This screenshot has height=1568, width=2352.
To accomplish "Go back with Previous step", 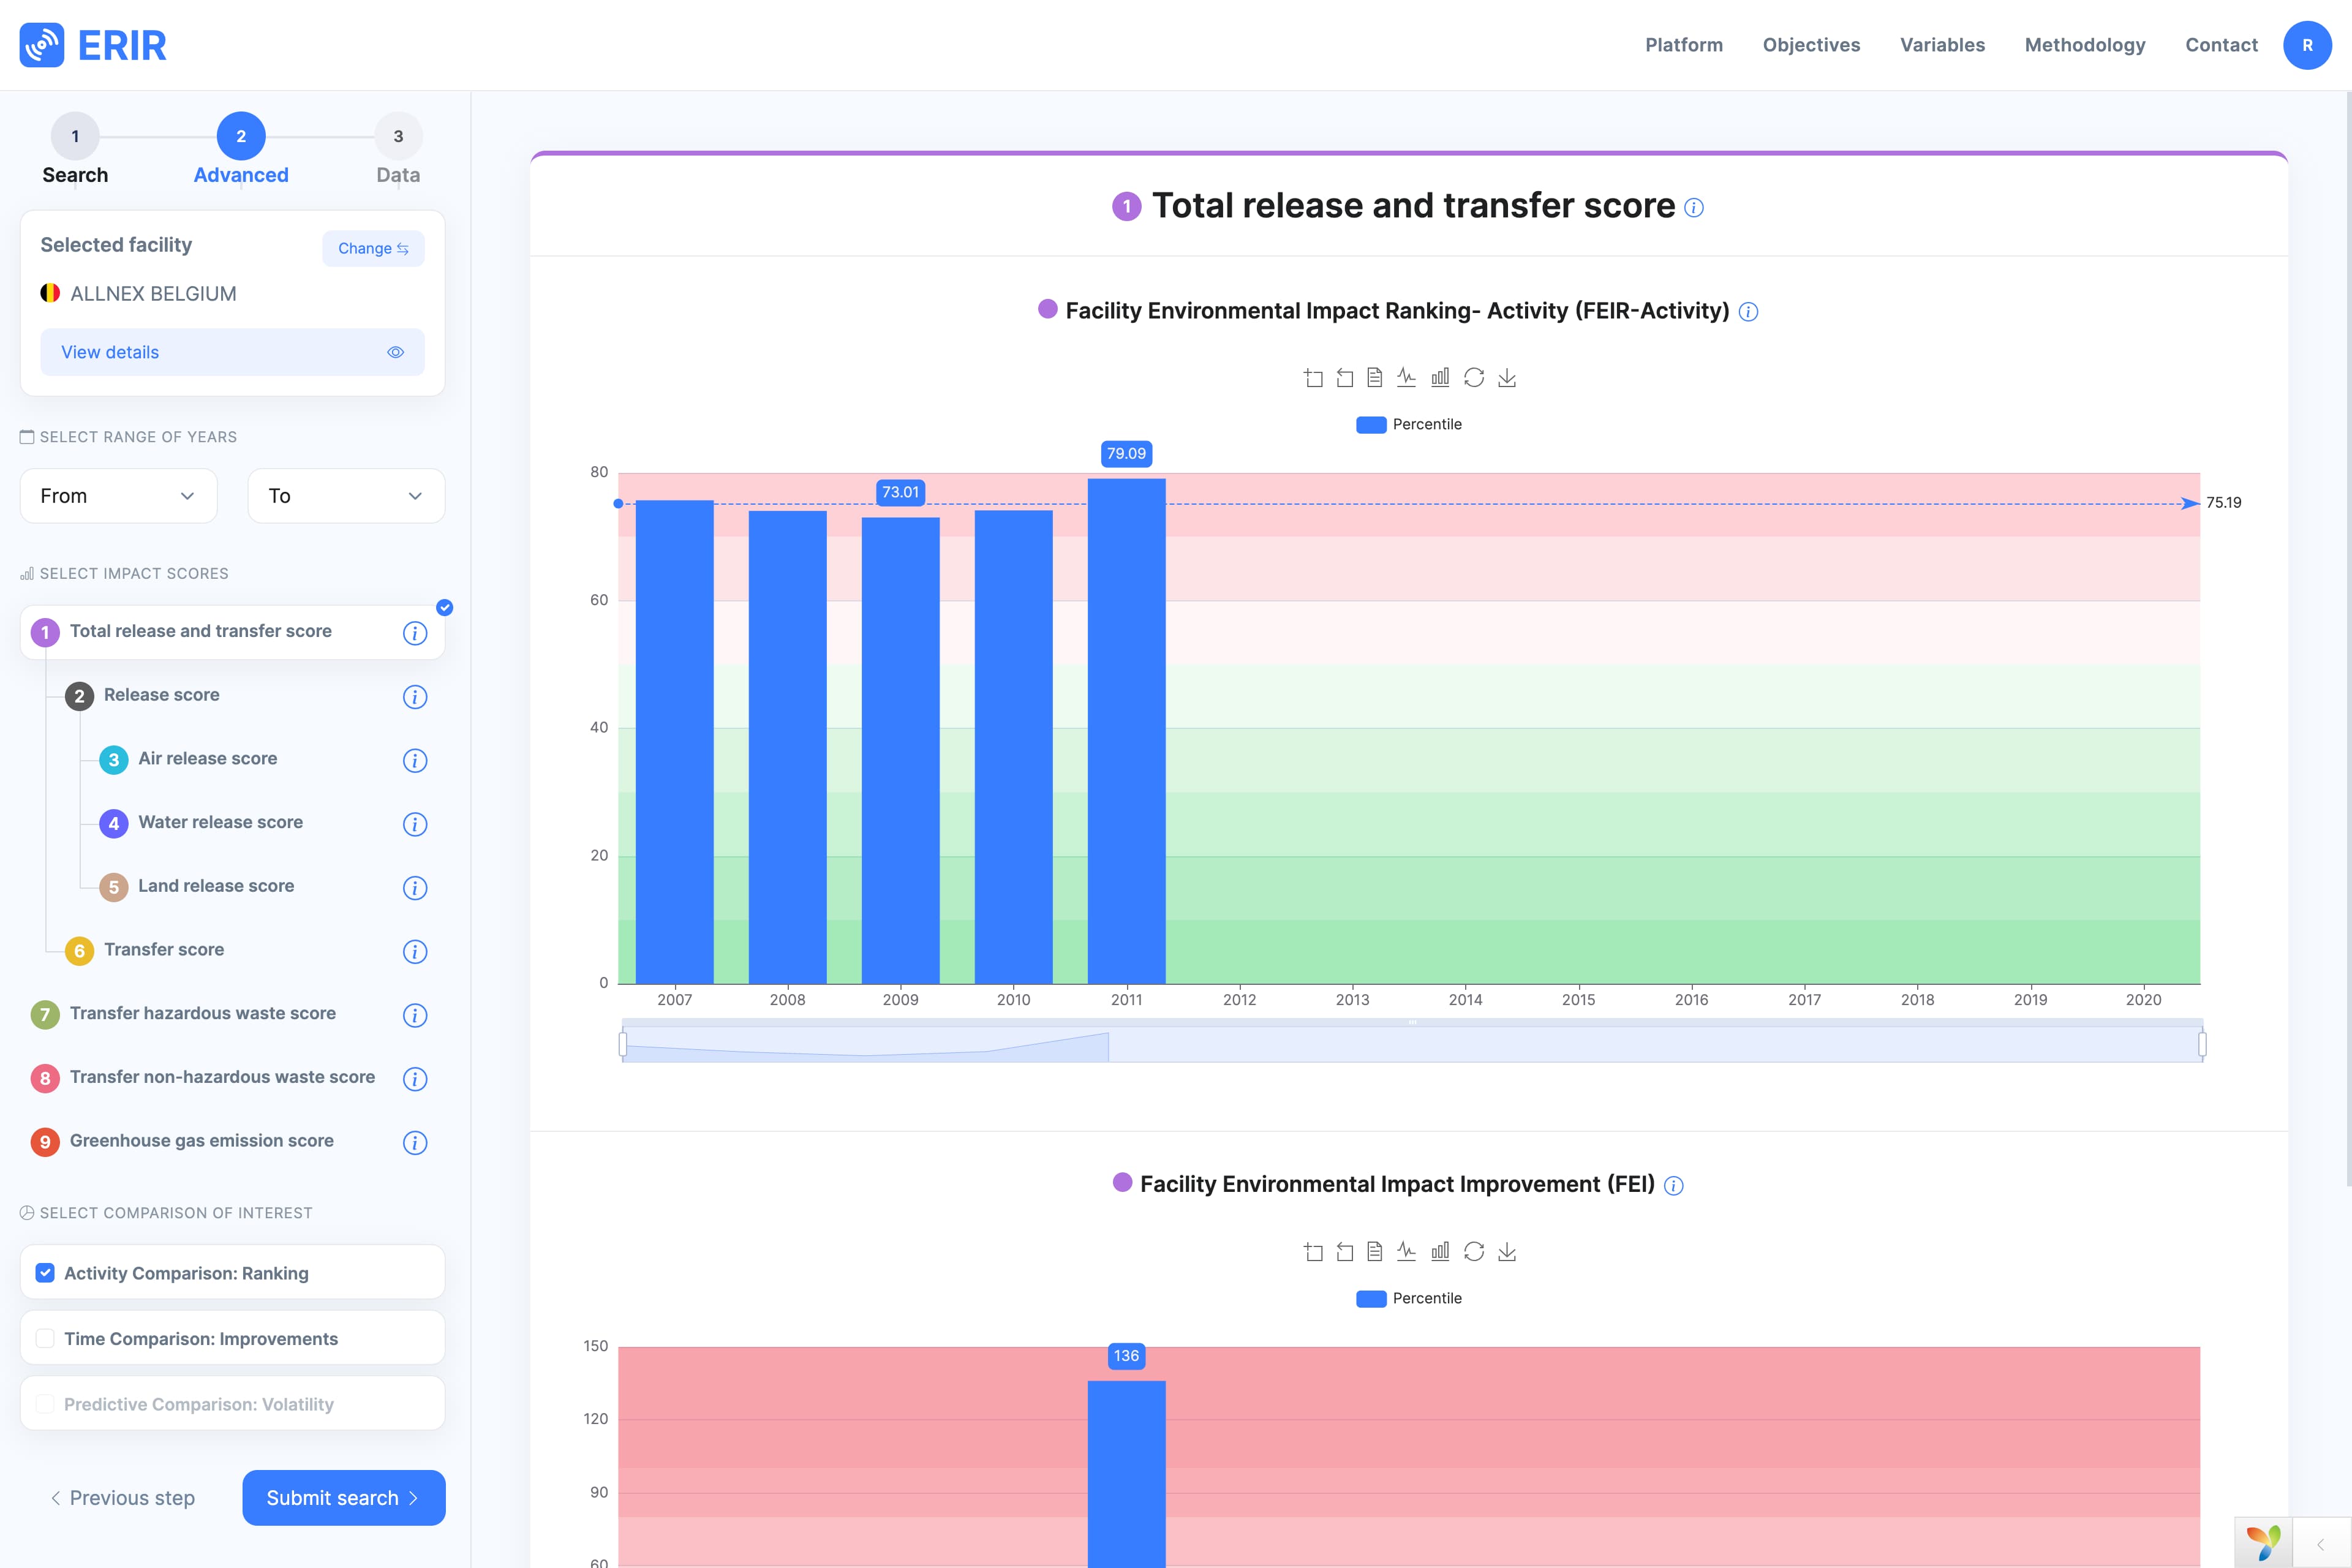I will tap(122, 1498).
